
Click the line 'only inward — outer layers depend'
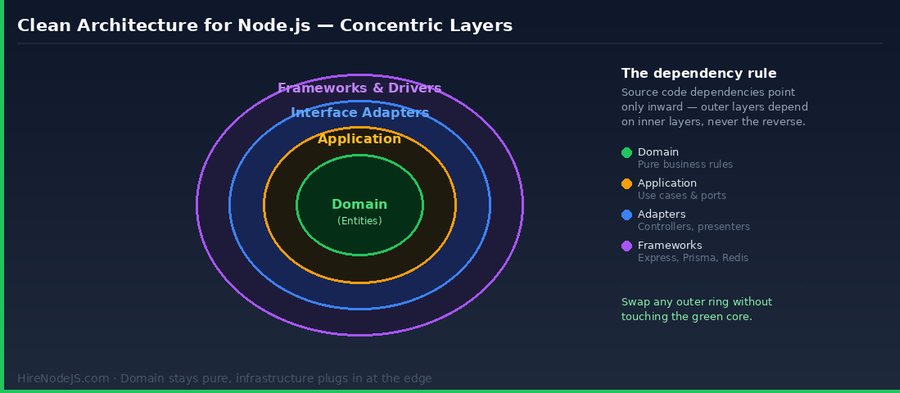point(715,107)
